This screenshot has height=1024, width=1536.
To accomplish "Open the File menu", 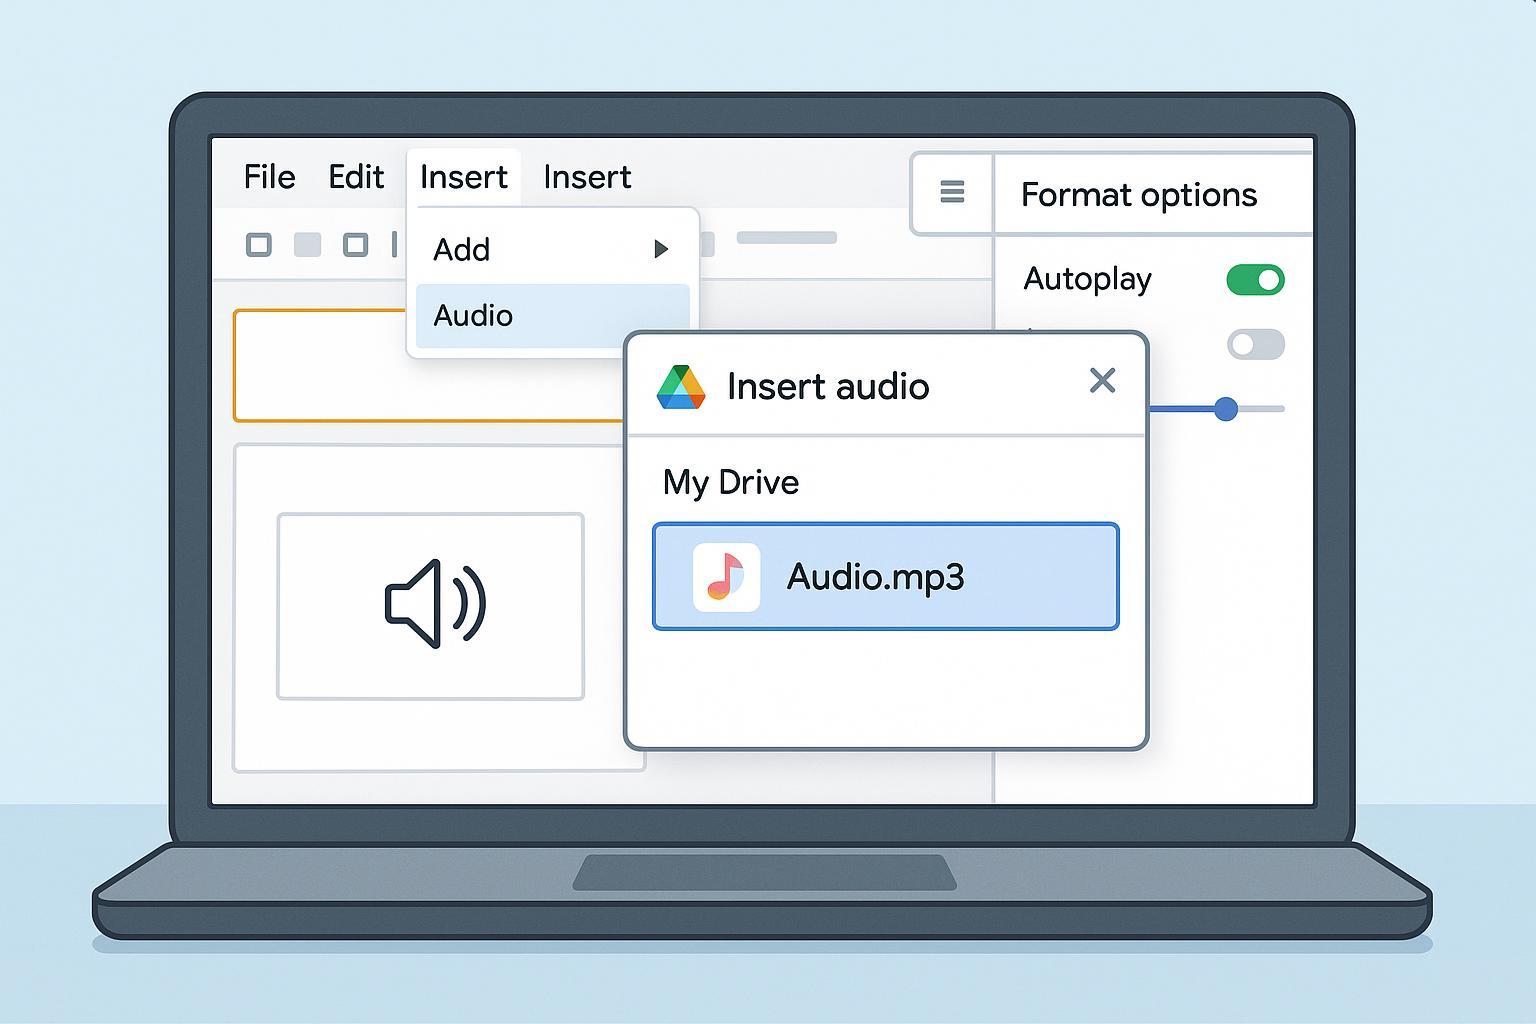I will (269, 178).
